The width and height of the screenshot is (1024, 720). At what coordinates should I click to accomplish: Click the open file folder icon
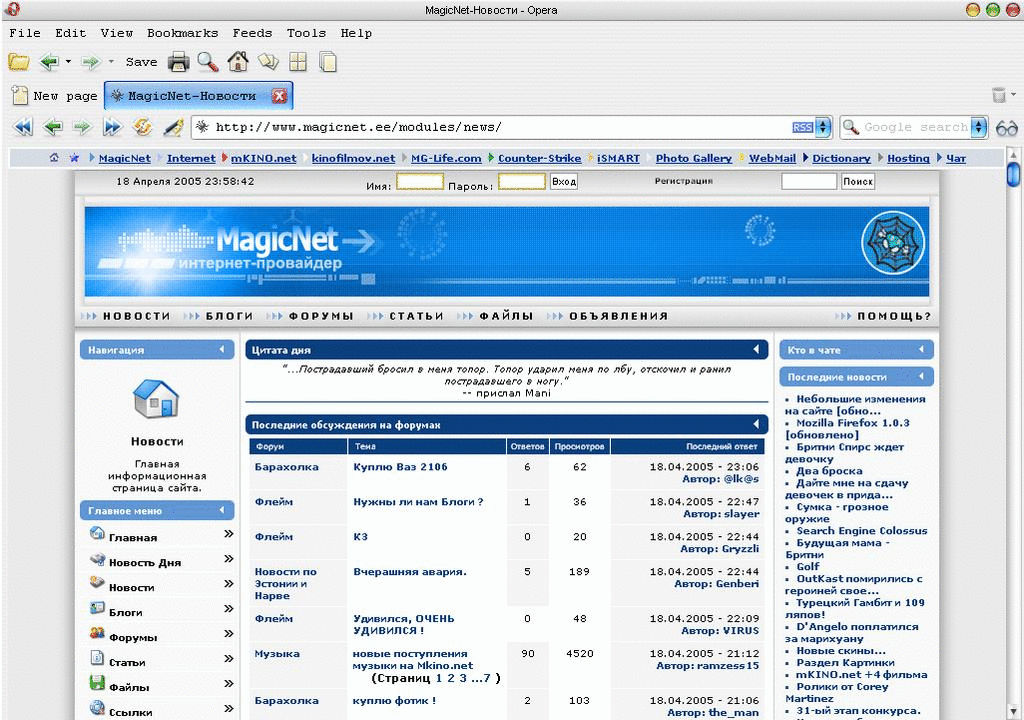18,62
